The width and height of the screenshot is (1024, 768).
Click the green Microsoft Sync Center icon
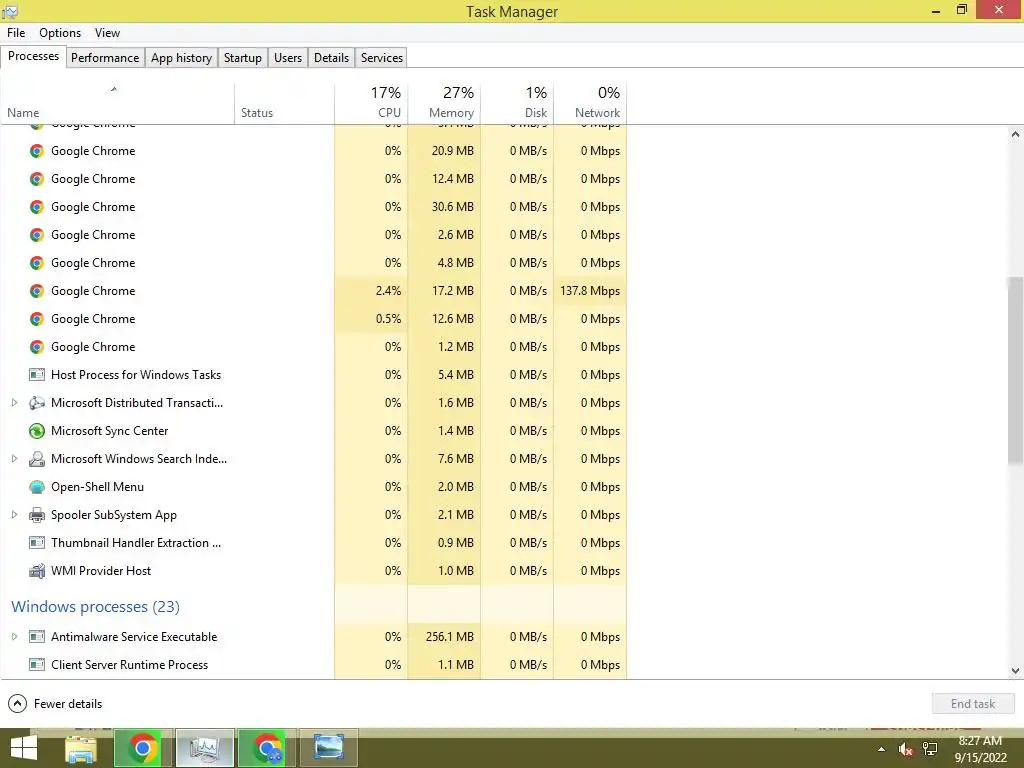coord(37,431)
